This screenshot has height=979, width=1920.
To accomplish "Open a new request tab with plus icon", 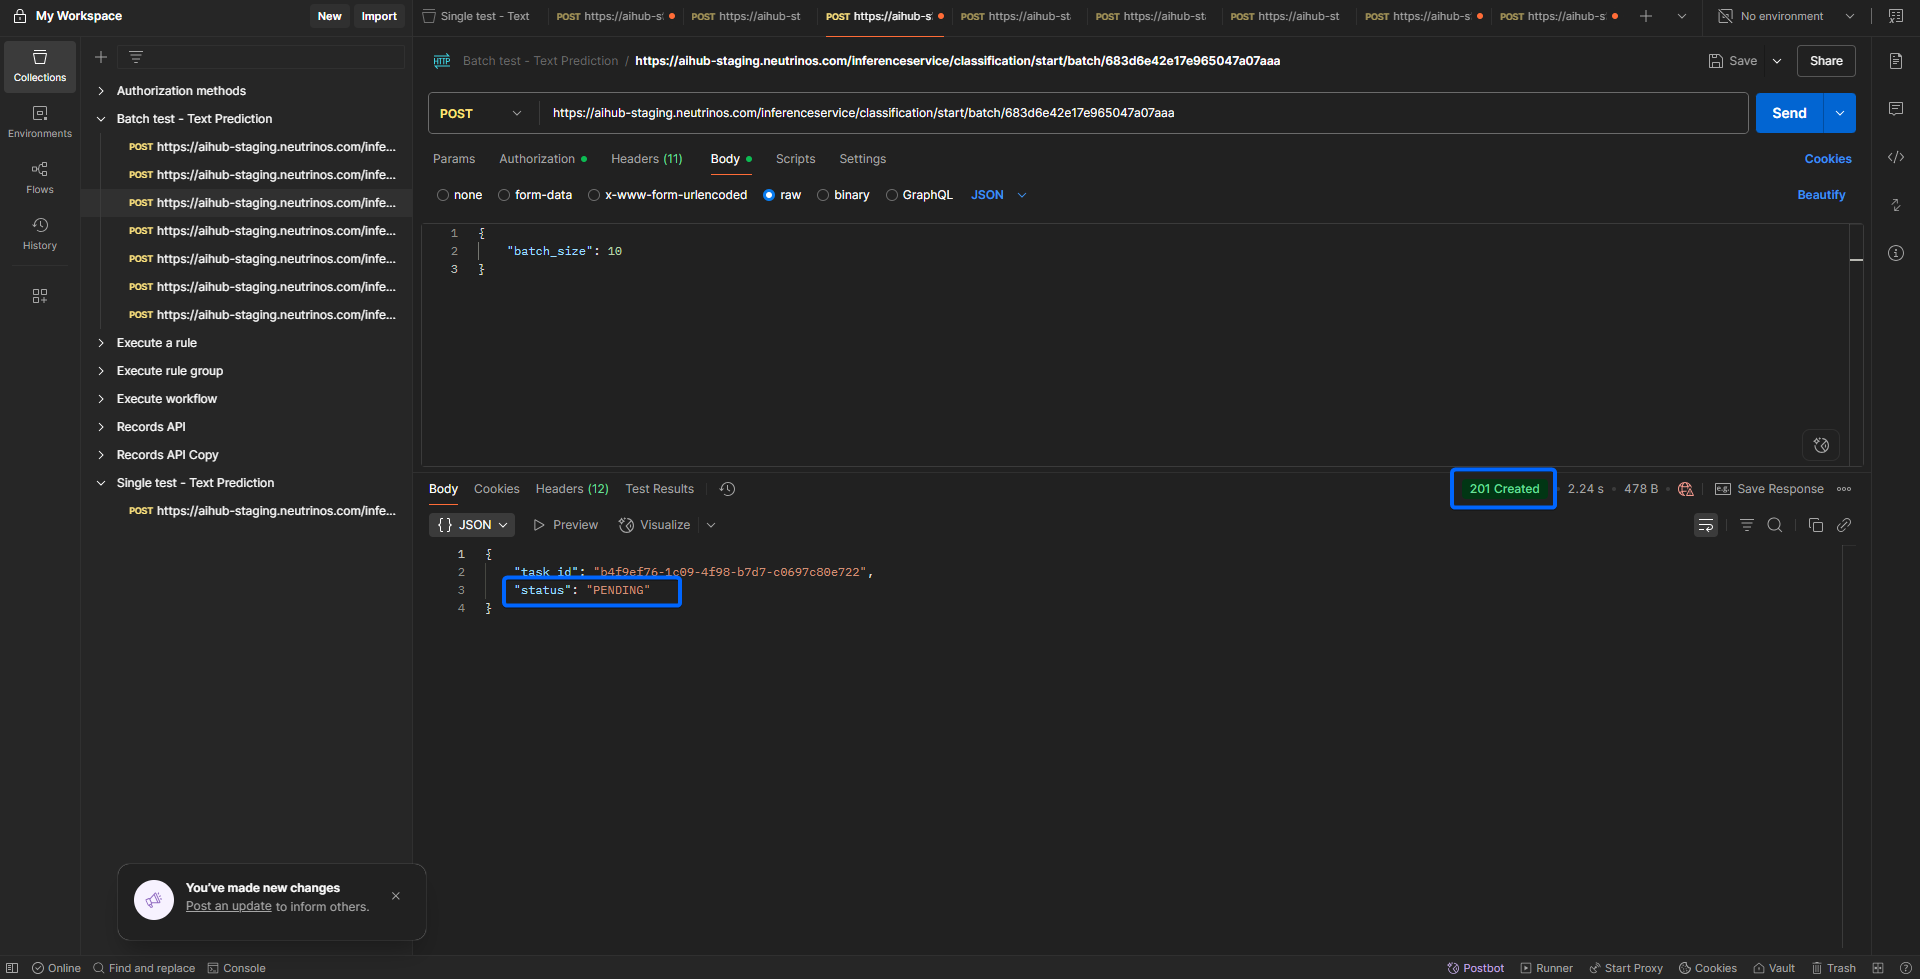I will [x=1646, y=16].
